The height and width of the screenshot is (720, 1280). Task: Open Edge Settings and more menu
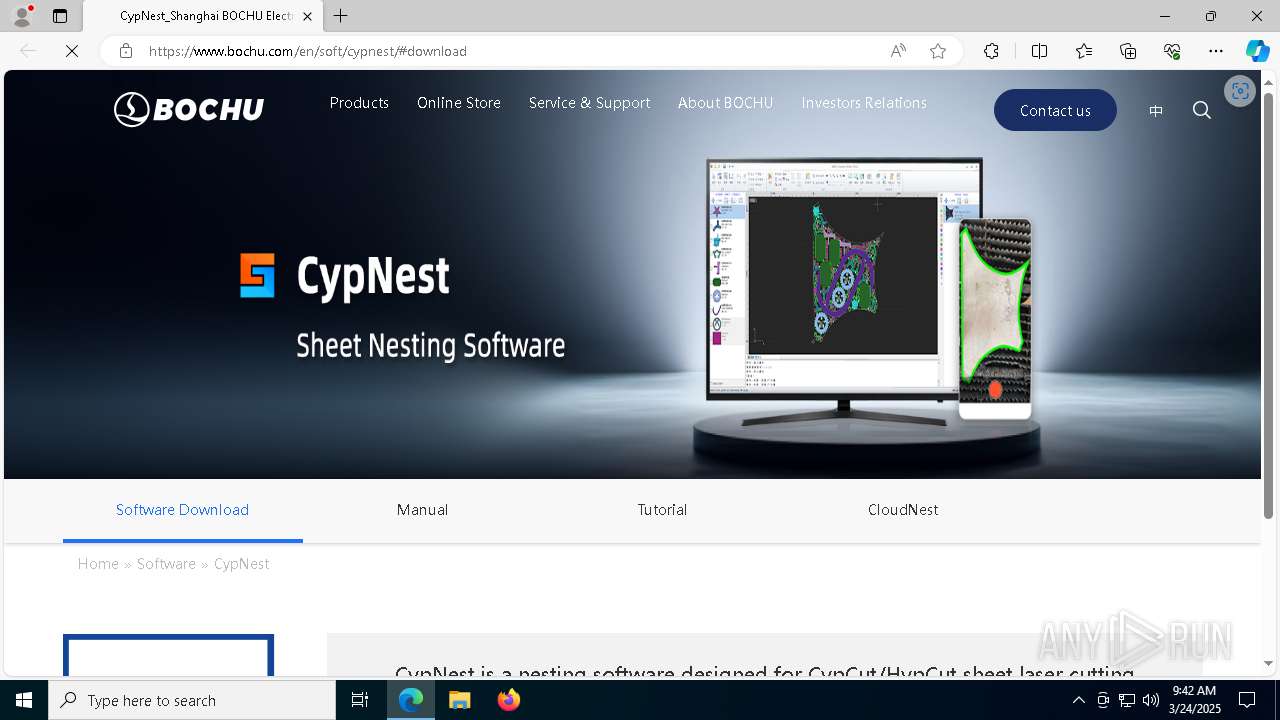pyautogui.click(x=1216, y=51)
